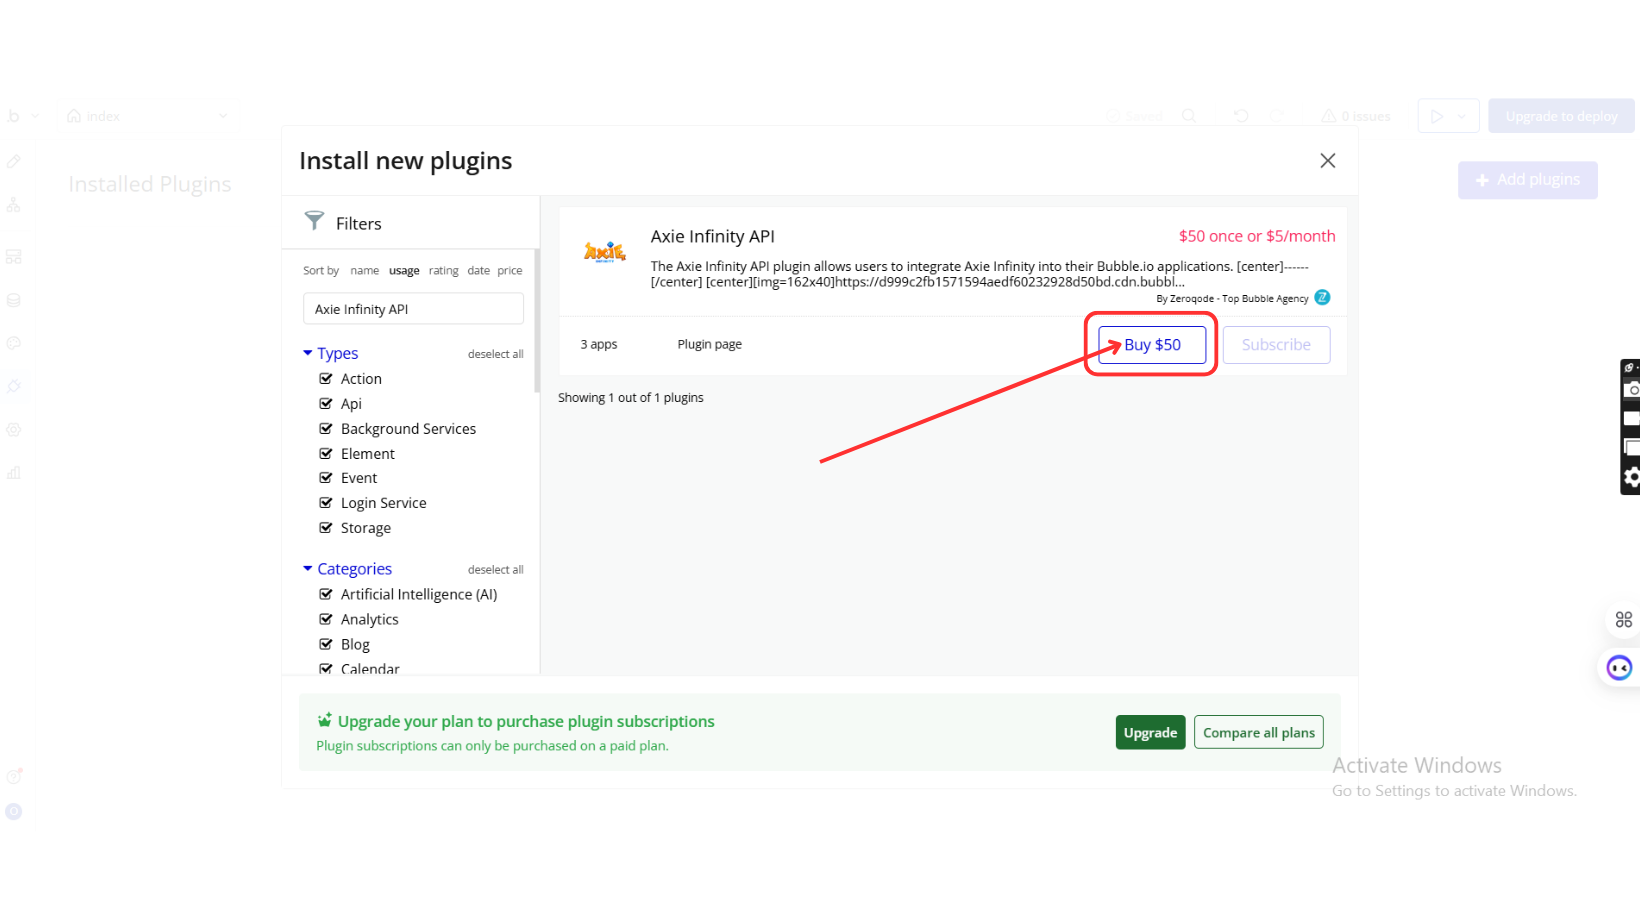This screenshot has width=1640, height=924.
Task: Open the Settings gear icon in left sidebar
Action: tap(14, 430)
